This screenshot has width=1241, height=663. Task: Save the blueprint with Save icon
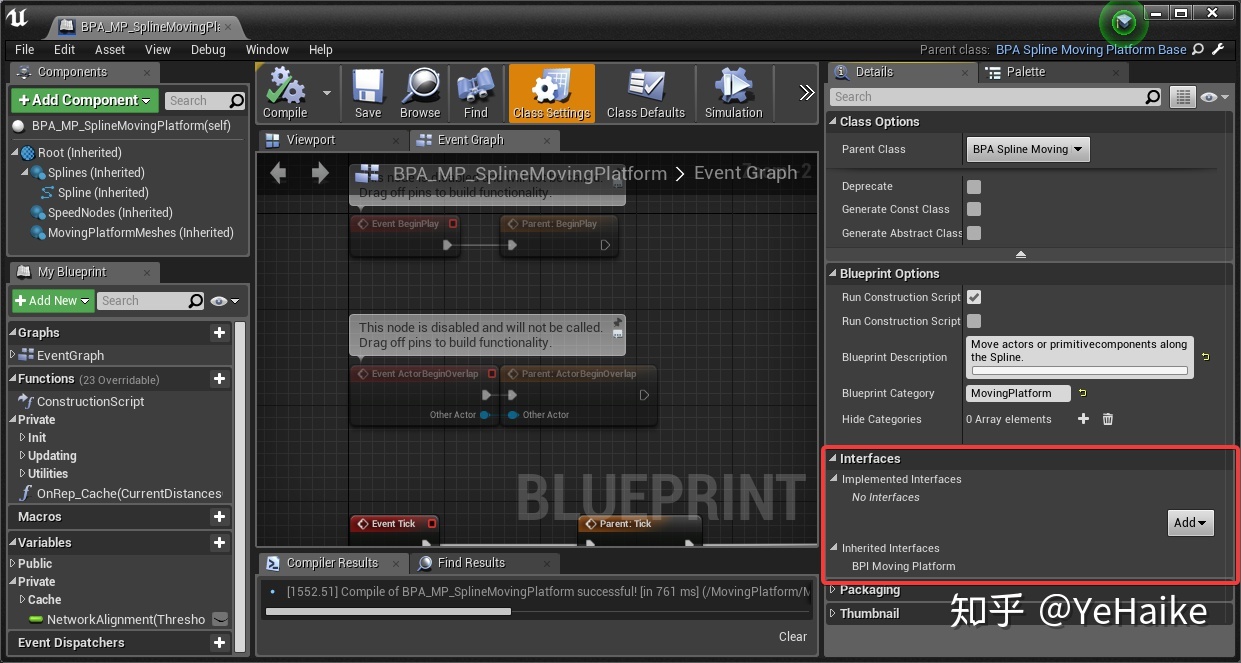tap(368, 93)
